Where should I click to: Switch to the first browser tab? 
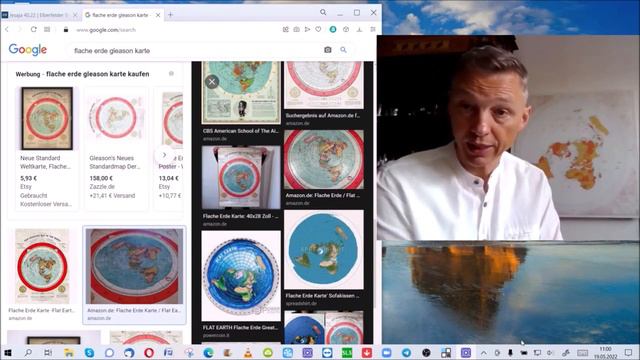pyautogui.click(x=39, y=15)
